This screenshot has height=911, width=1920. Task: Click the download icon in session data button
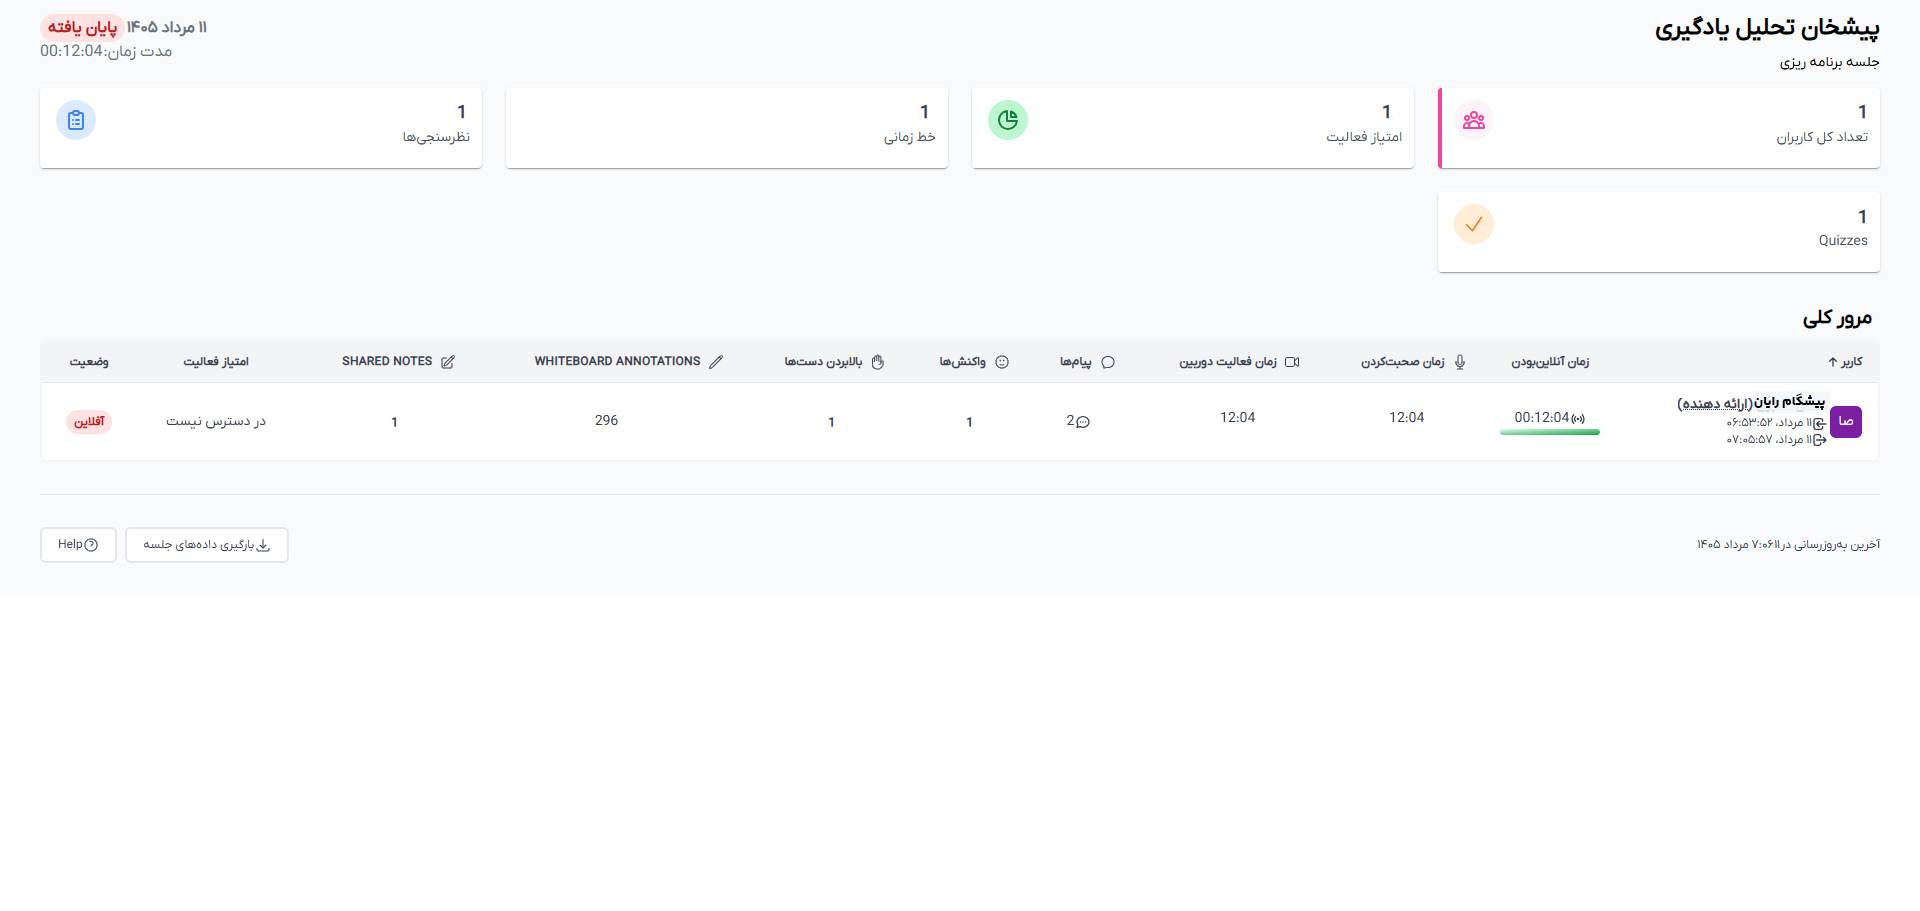(x=264, y=545)
